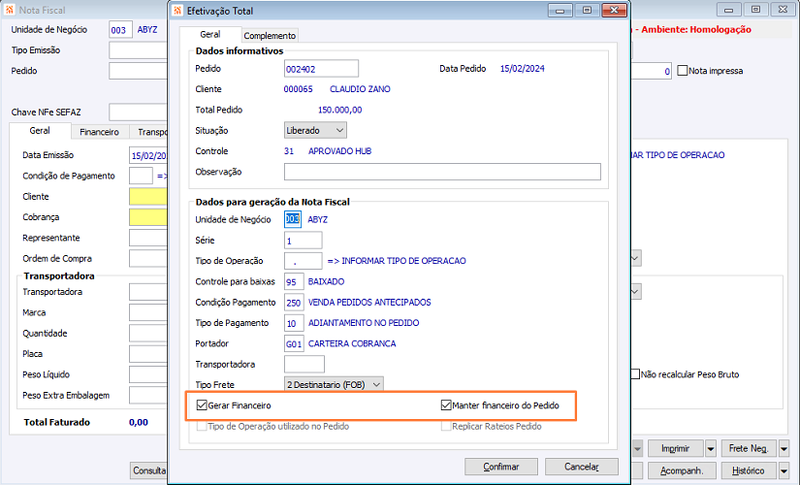Click the Pedido field with 002402
Viewport: 800px width, 485px height.
pyautogui.click(x=321, y=68)
